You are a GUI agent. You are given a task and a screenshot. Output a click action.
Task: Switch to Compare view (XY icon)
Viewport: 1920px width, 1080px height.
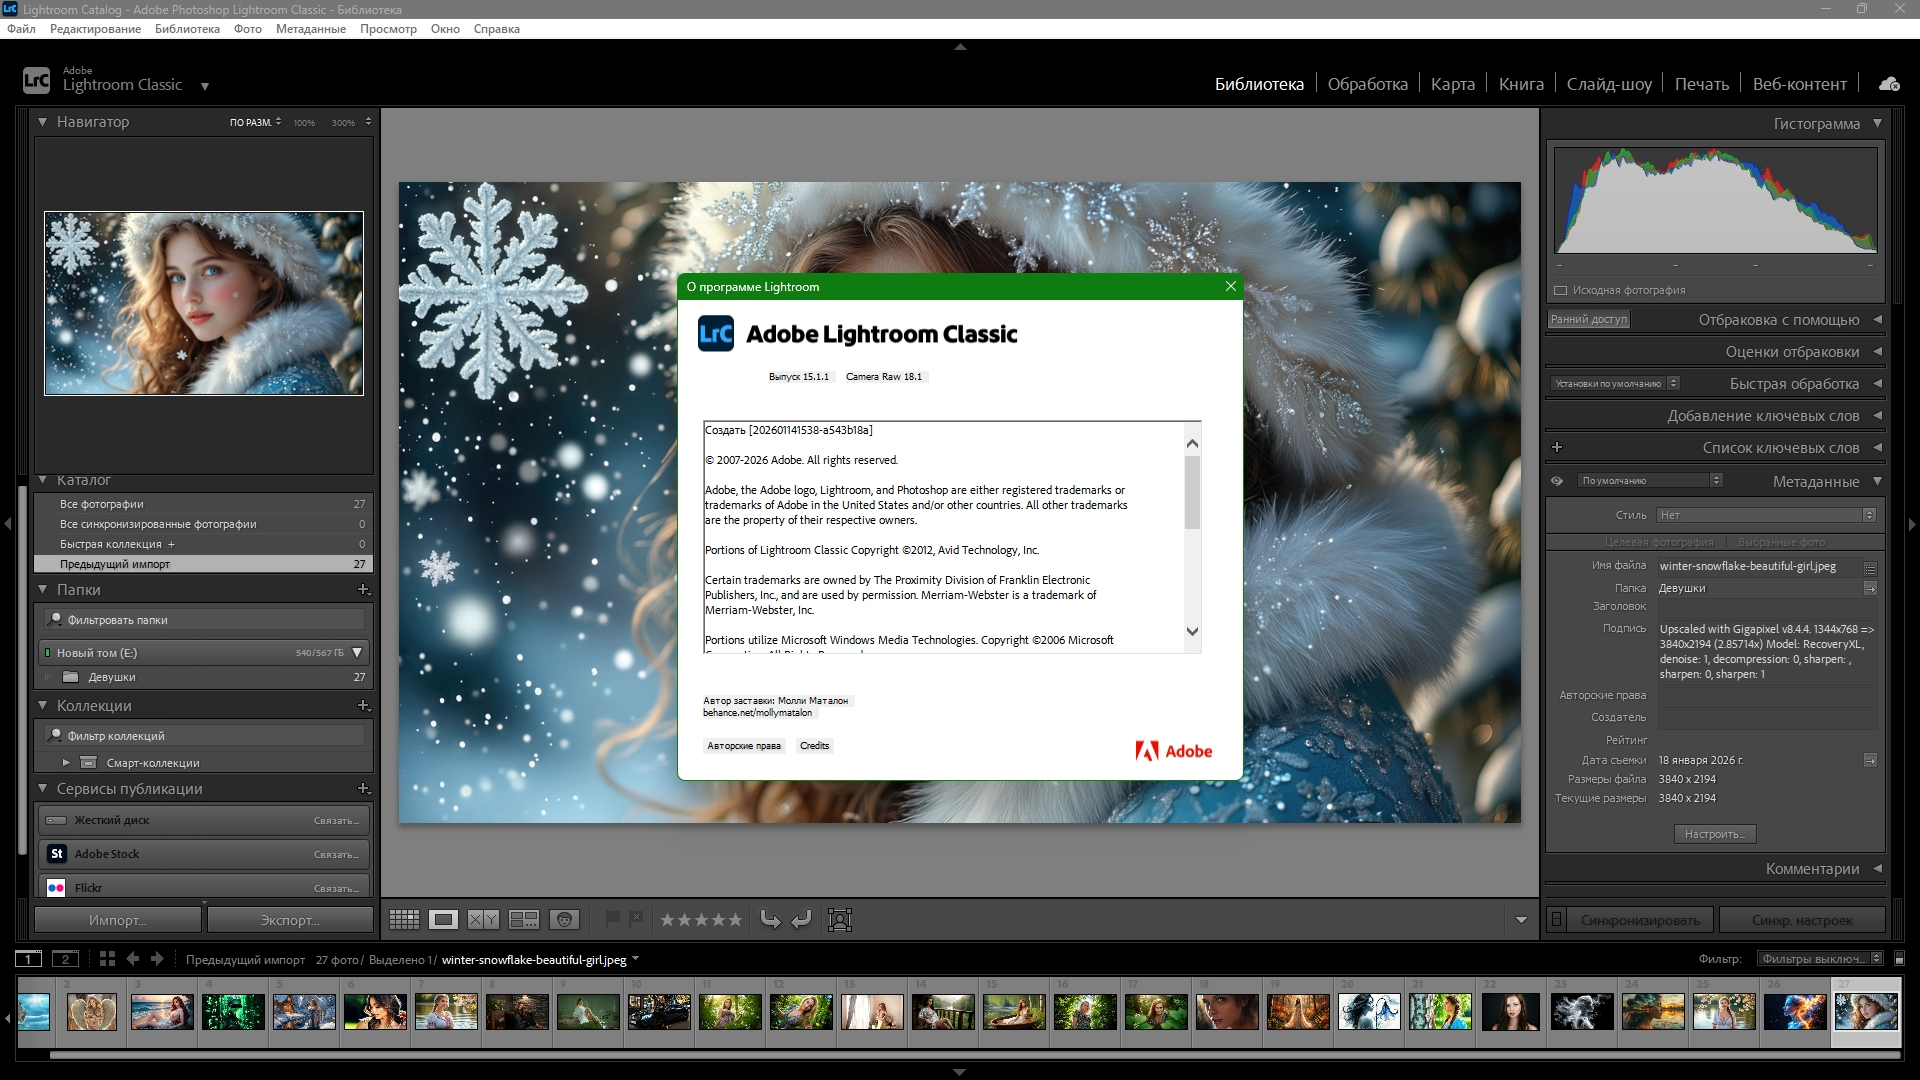coord(484,920)
